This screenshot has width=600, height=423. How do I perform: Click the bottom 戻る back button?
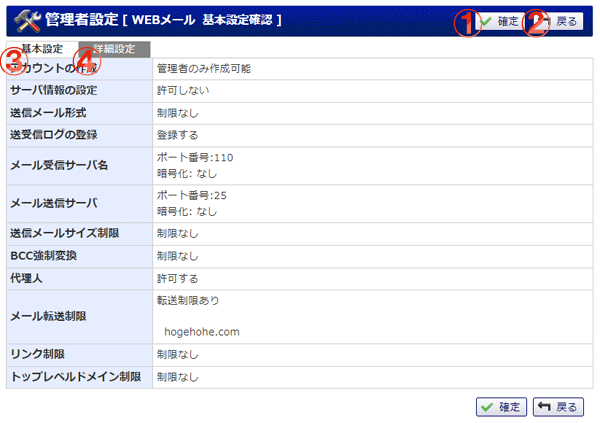click(x=558, y=407)
